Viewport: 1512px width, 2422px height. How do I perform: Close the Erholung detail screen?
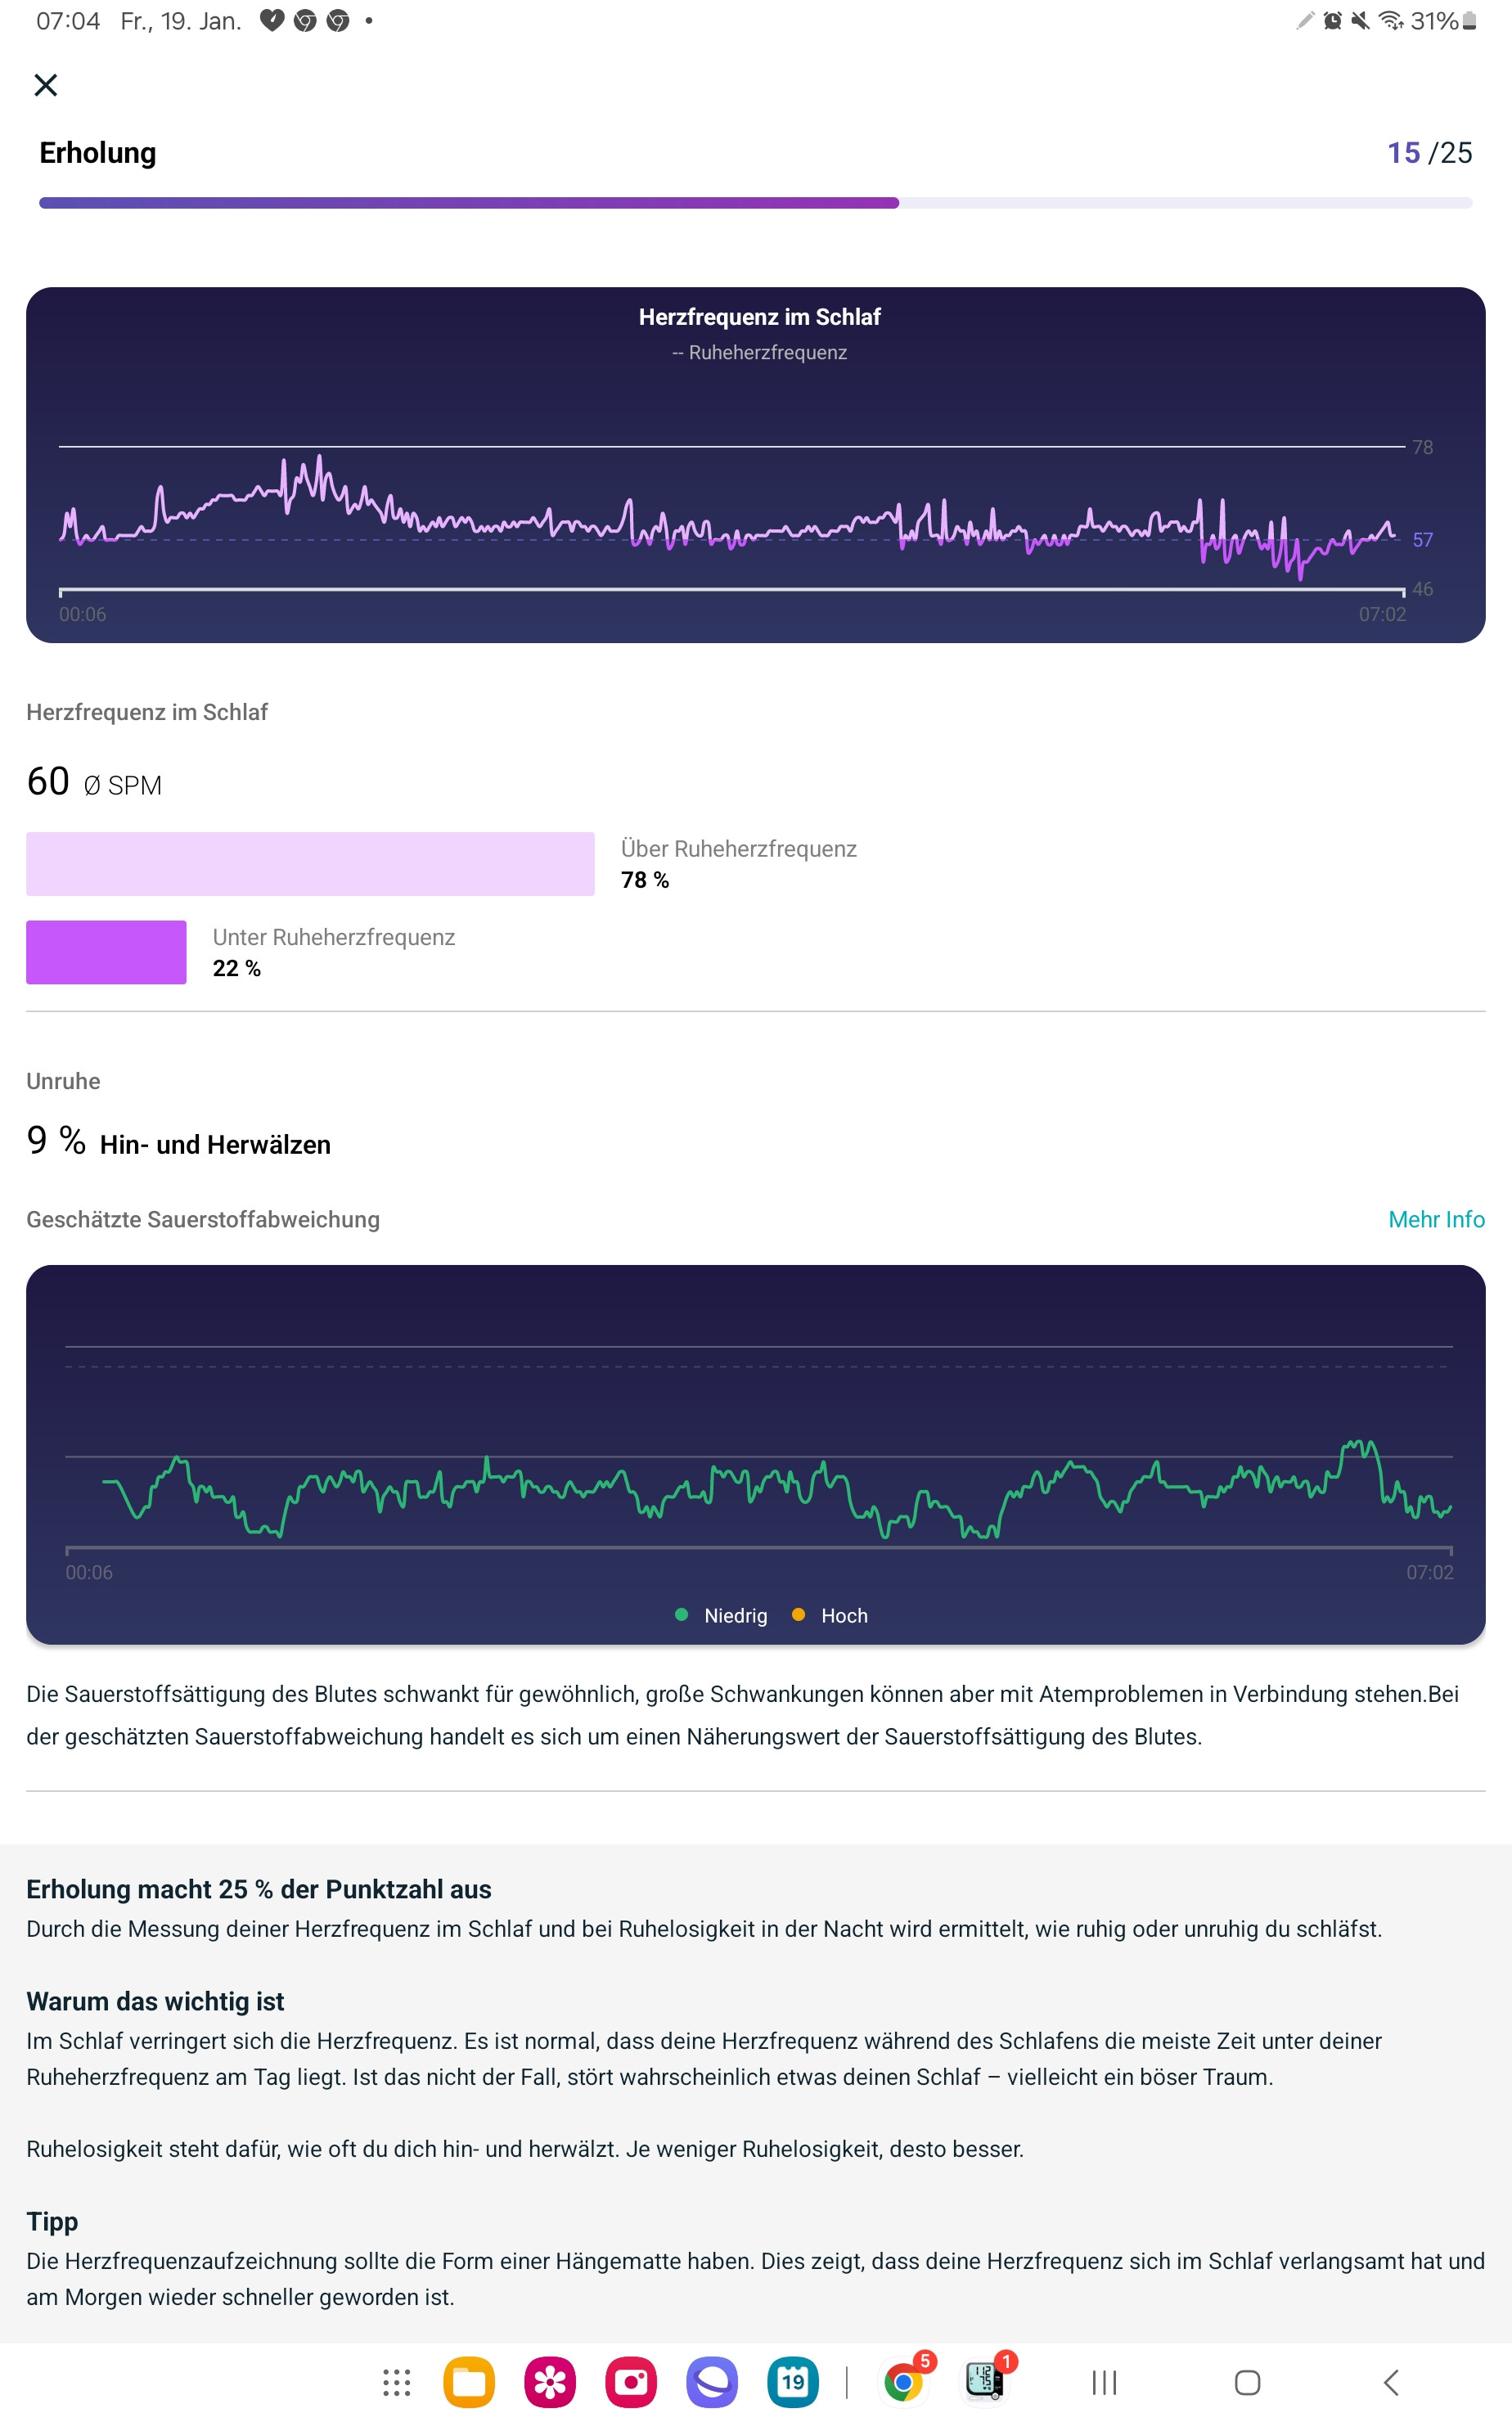[x=46, y=85]
